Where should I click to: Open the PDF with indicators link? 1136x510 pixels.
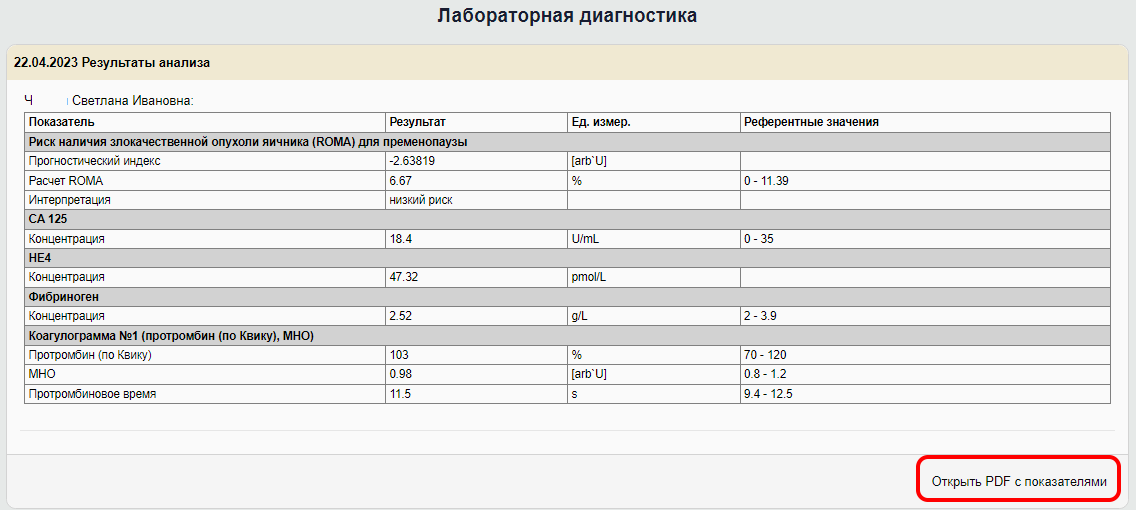tap(1019, 481)
